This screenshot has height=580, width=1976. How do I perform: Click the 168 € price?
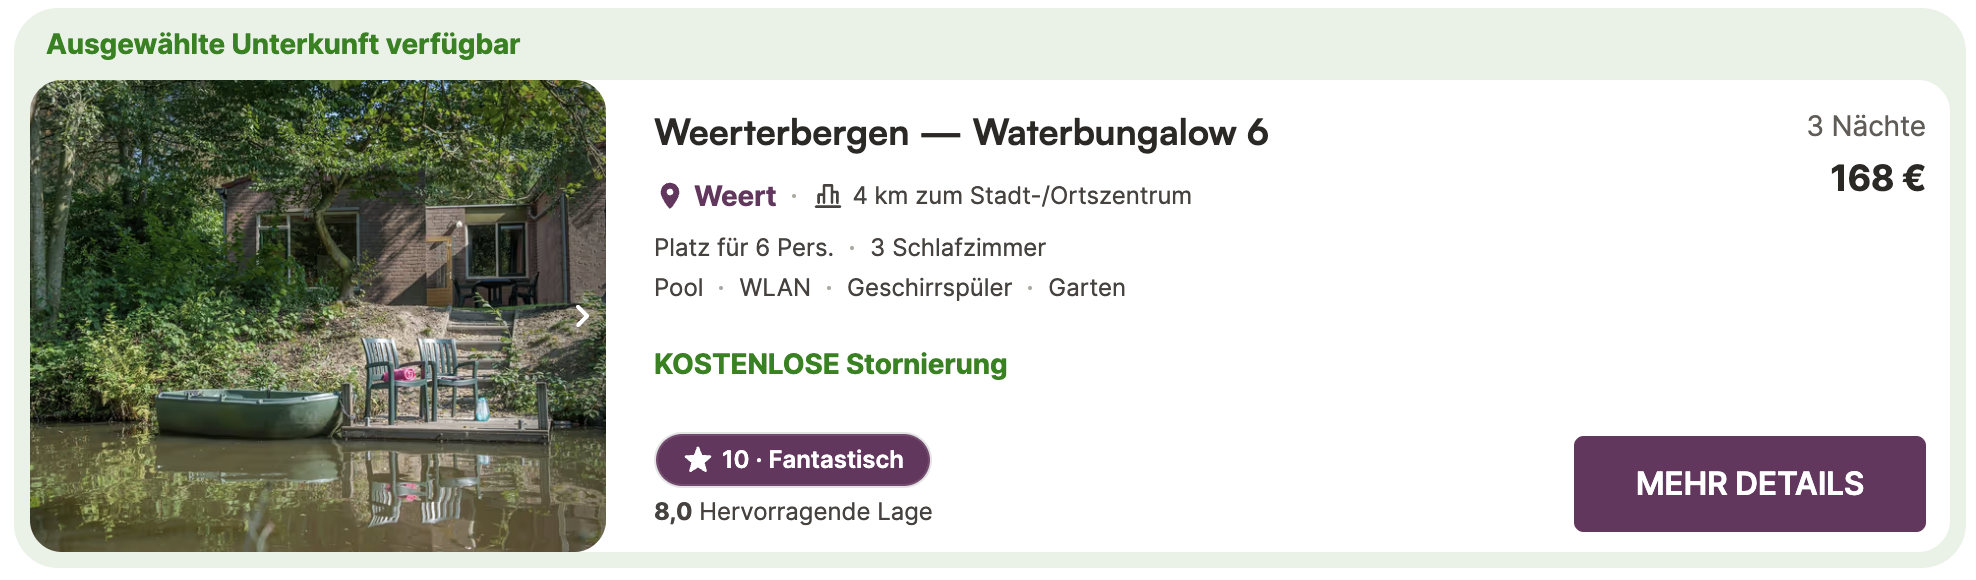(1877, 179)
